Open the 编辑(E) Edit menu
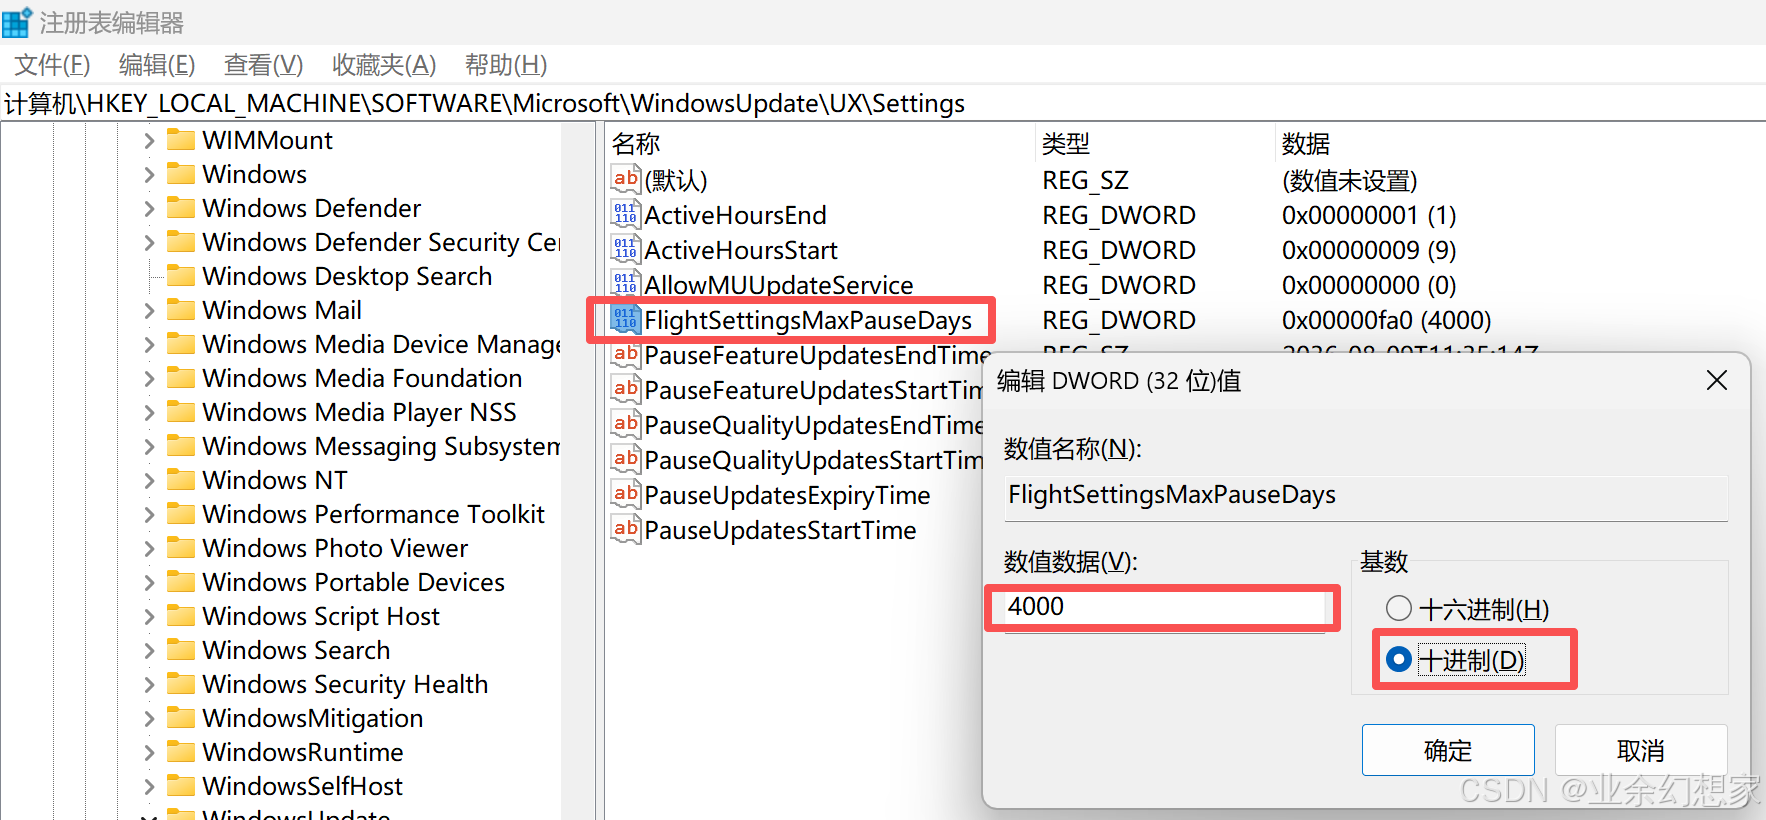Image resolution: width=1766 pixels, height=820 pixels. tap(157, 65)
